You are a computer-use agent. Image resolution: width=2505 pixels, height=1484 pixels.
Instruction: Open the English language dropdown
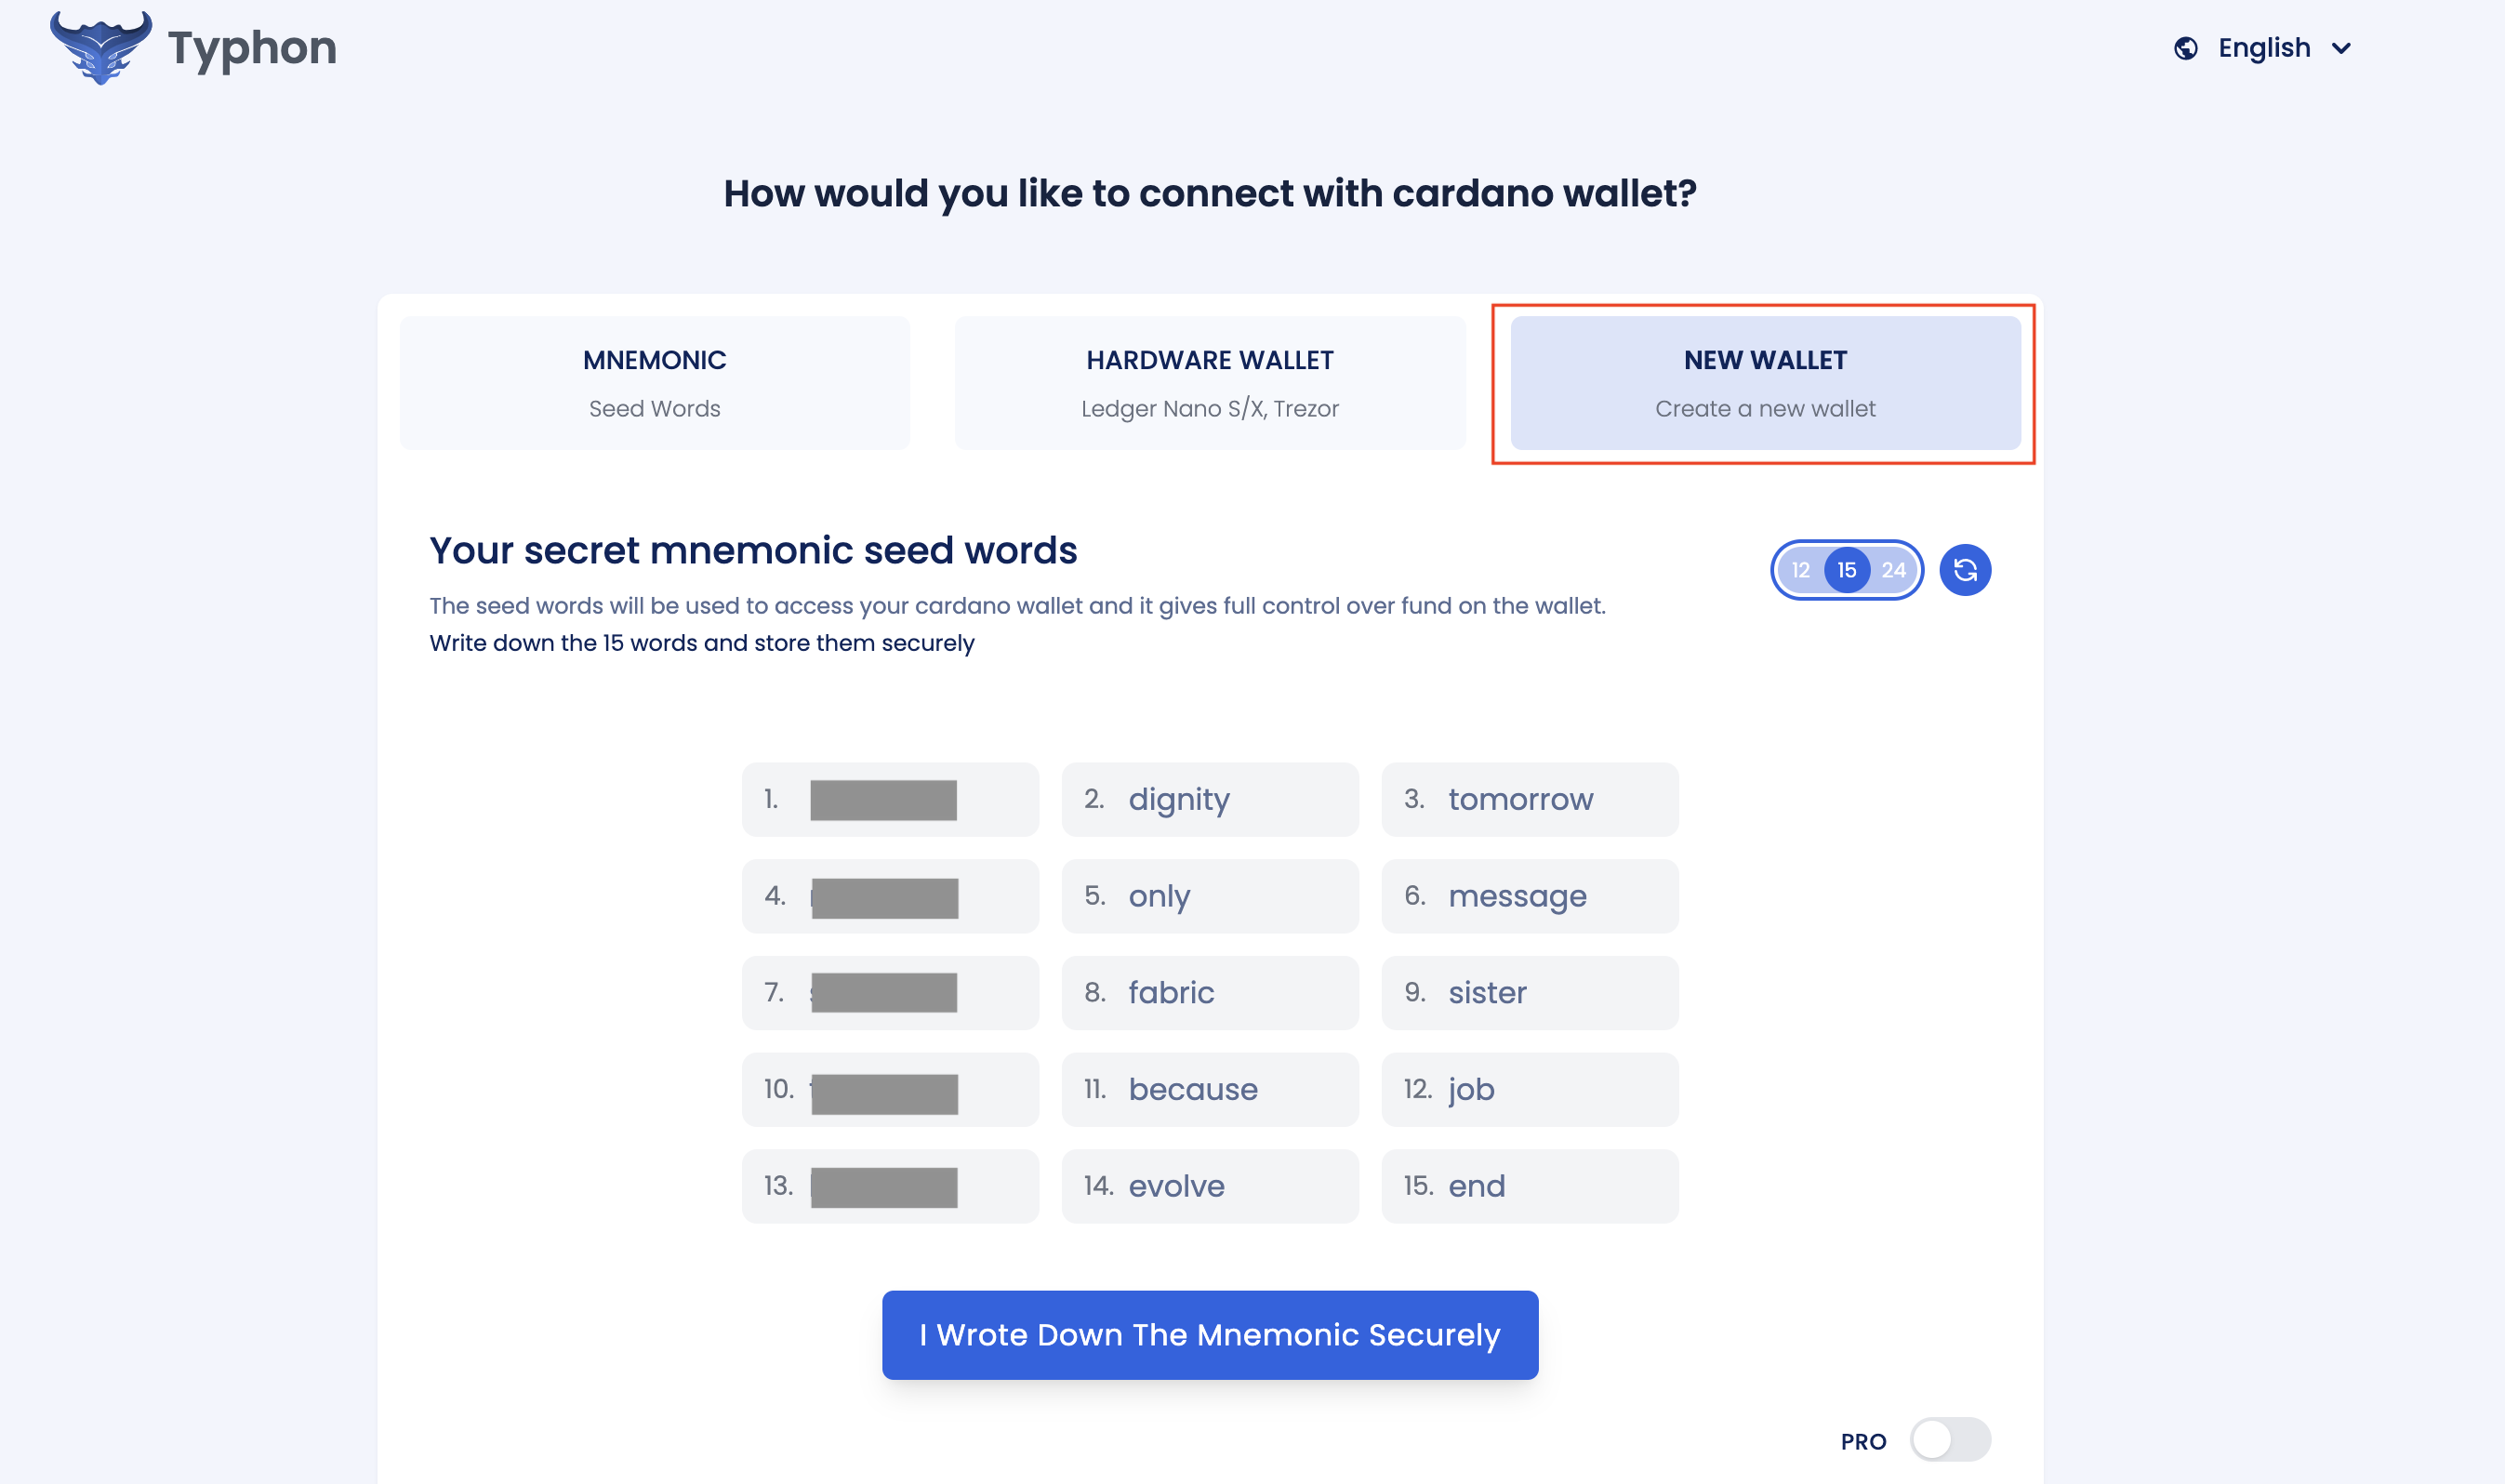coord(2264,48)
